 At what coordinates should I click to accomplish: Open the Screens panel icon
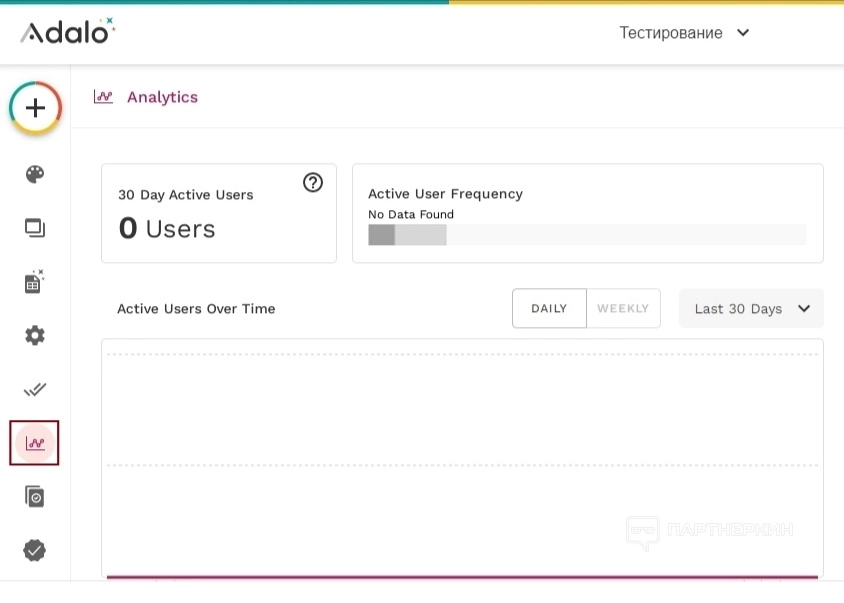35,228
